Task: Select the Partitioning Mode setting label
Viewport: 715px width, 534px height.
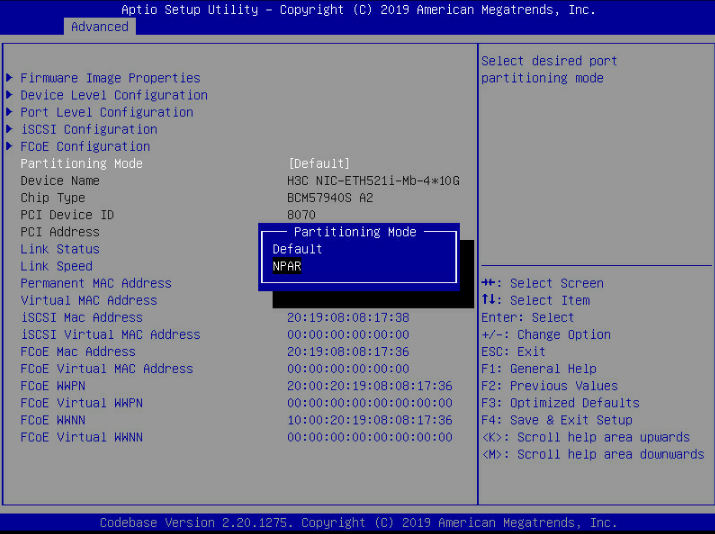Action: [x=82, y=163]
